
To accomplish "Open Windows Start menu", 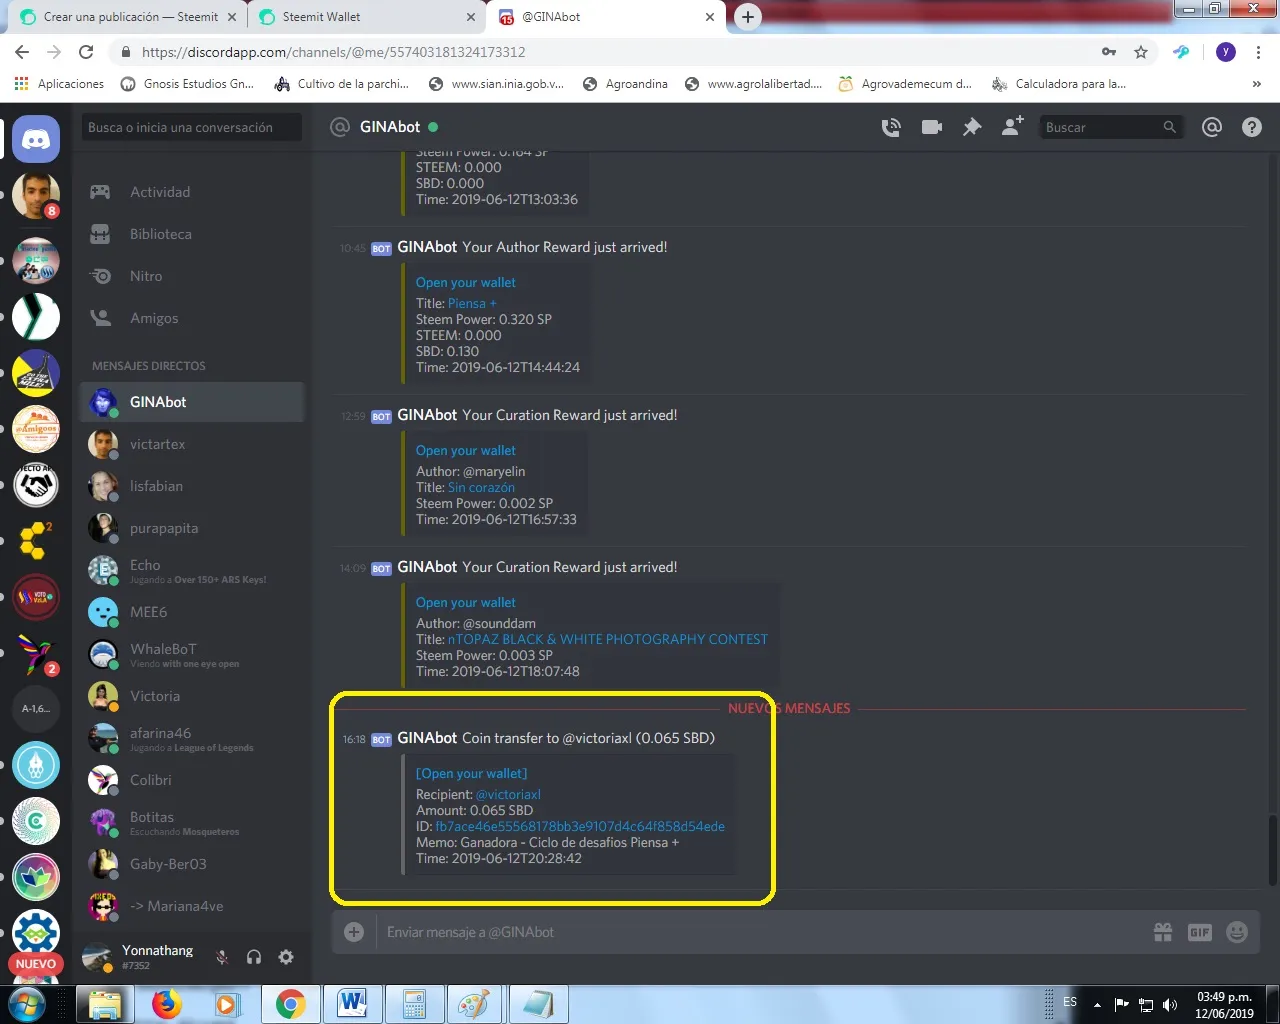I will point(27,1004).
